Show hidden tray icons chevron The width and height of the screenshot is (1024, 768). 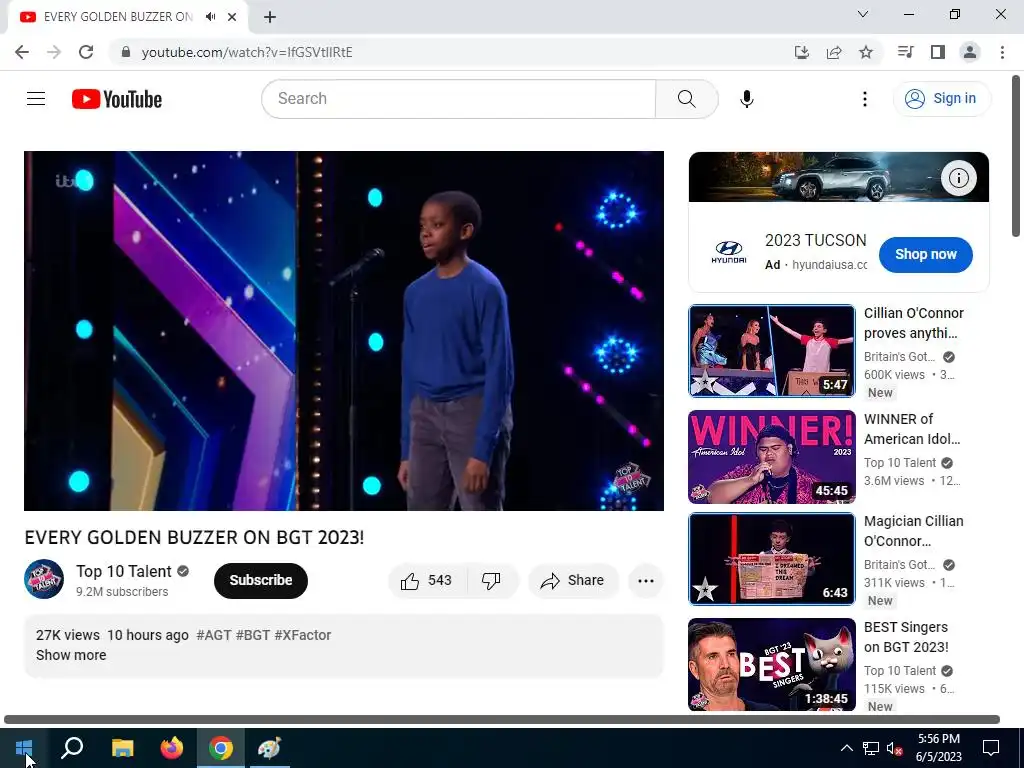tap(846, 748)
